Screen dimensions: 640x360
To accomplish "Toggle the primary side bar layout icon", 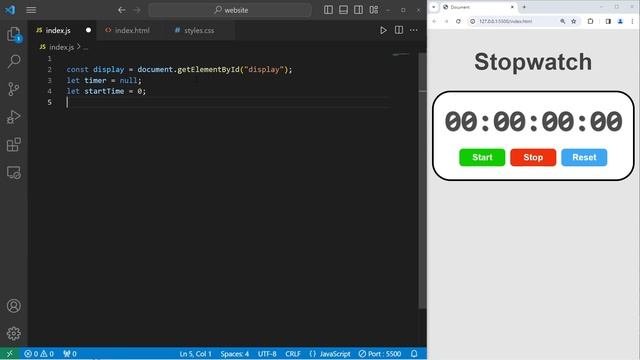I will coord(328,10).
